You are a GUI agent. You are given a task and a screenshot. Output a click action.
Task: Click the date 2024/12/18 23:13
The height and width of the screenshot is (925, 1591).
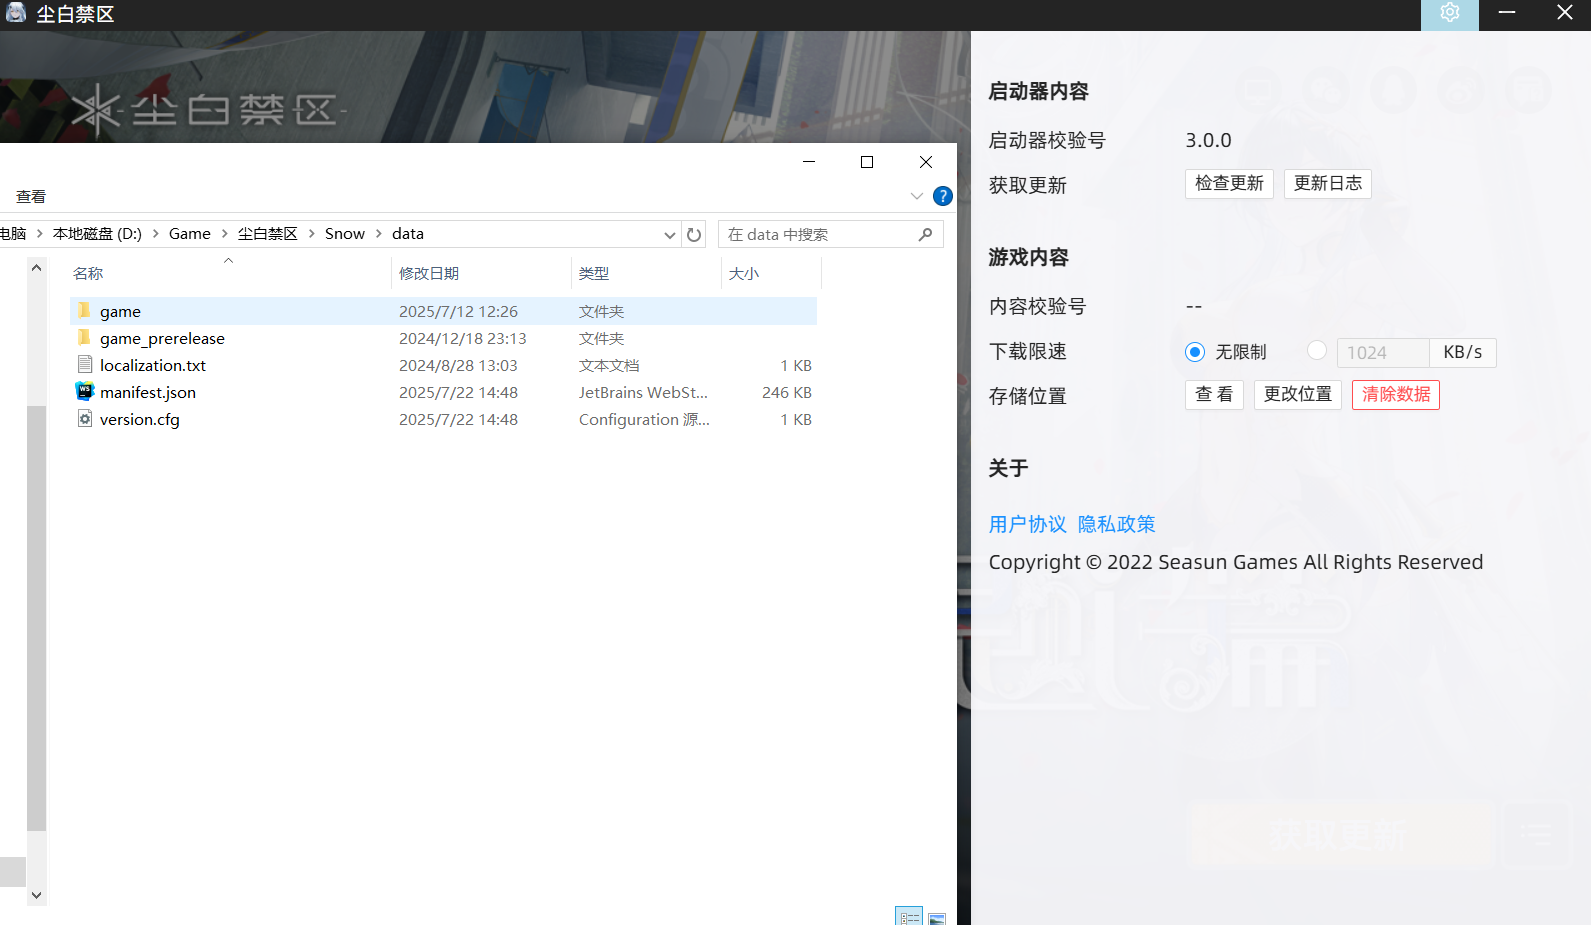tap(462, 339)
